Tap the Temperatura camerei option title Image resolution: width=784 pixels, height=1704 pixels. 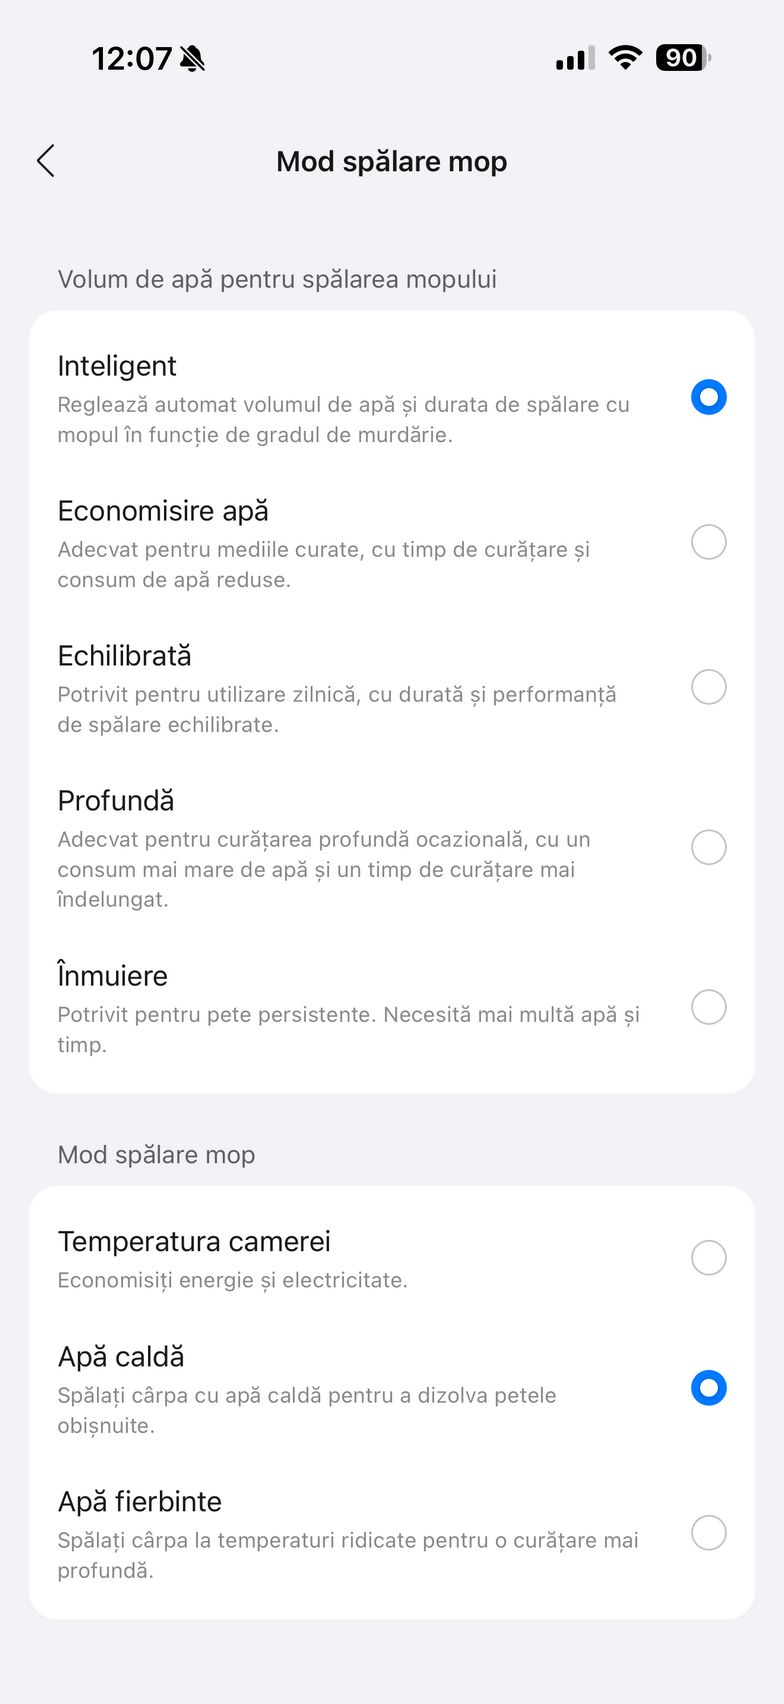pyautogui.click(x=194, y=1242)
